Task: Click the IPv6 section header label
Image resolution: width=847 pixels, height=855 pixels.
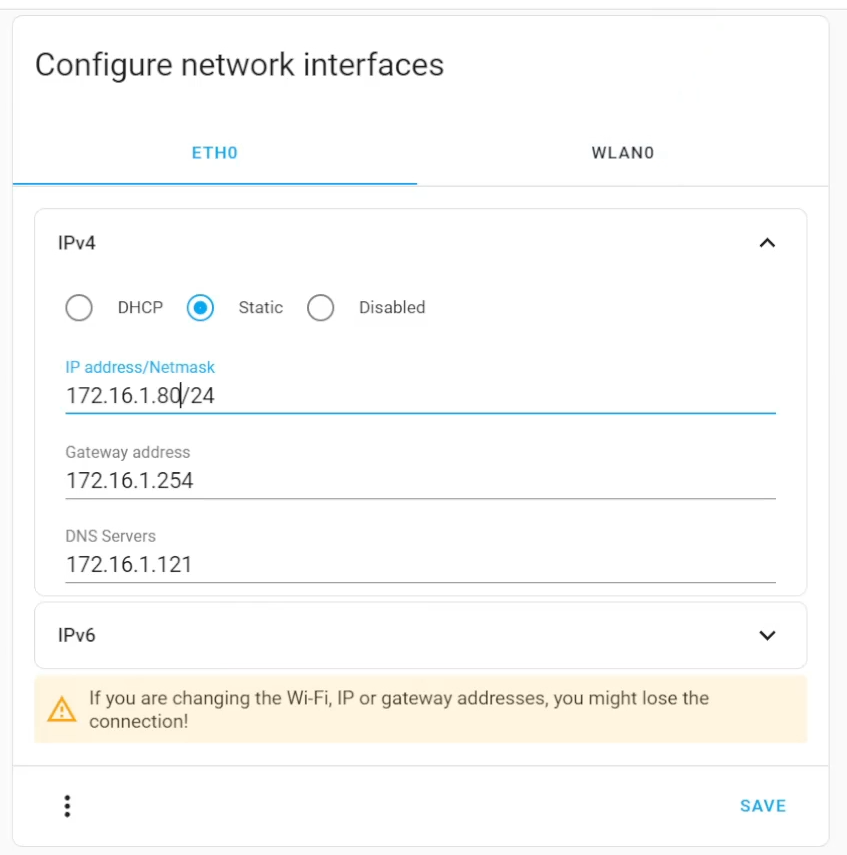Action: click(77, 635)
